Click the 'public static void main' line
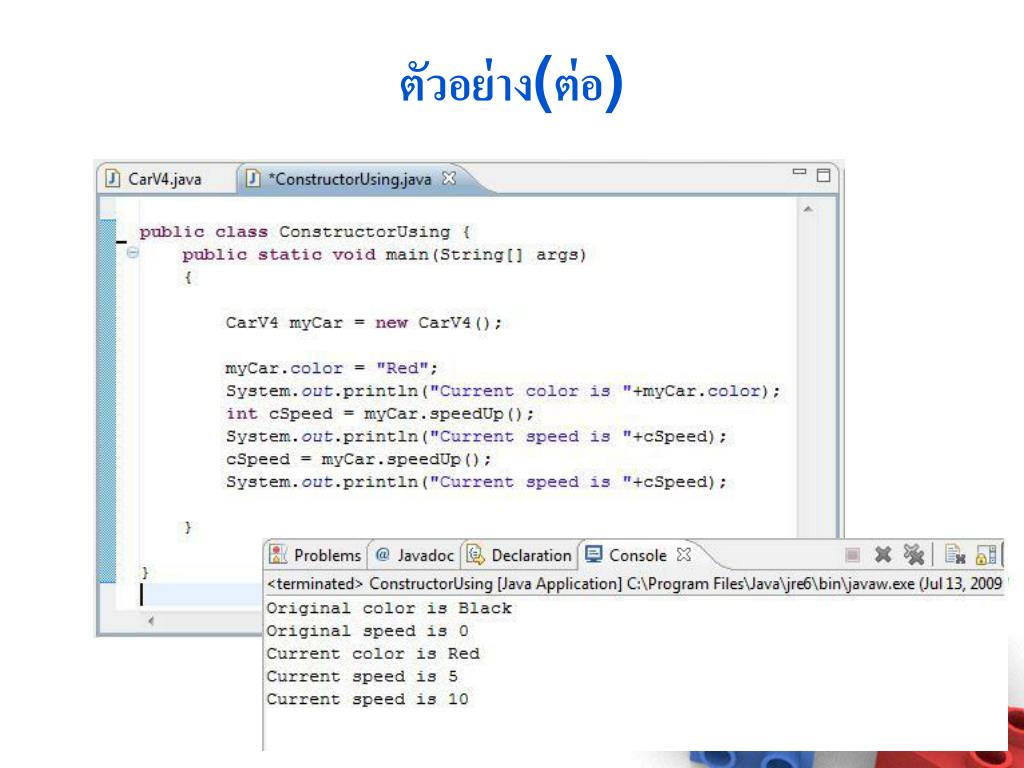Screen dimensions: 1024x768 click(x=384, y=255)
